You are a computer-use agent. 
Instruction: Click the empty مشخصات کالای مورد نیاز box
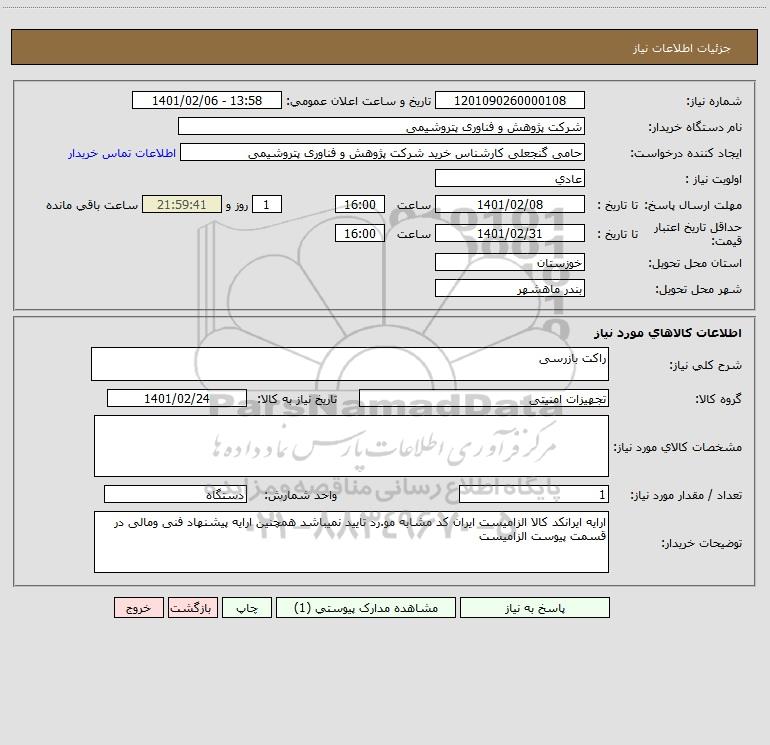[x=351, y=446]
